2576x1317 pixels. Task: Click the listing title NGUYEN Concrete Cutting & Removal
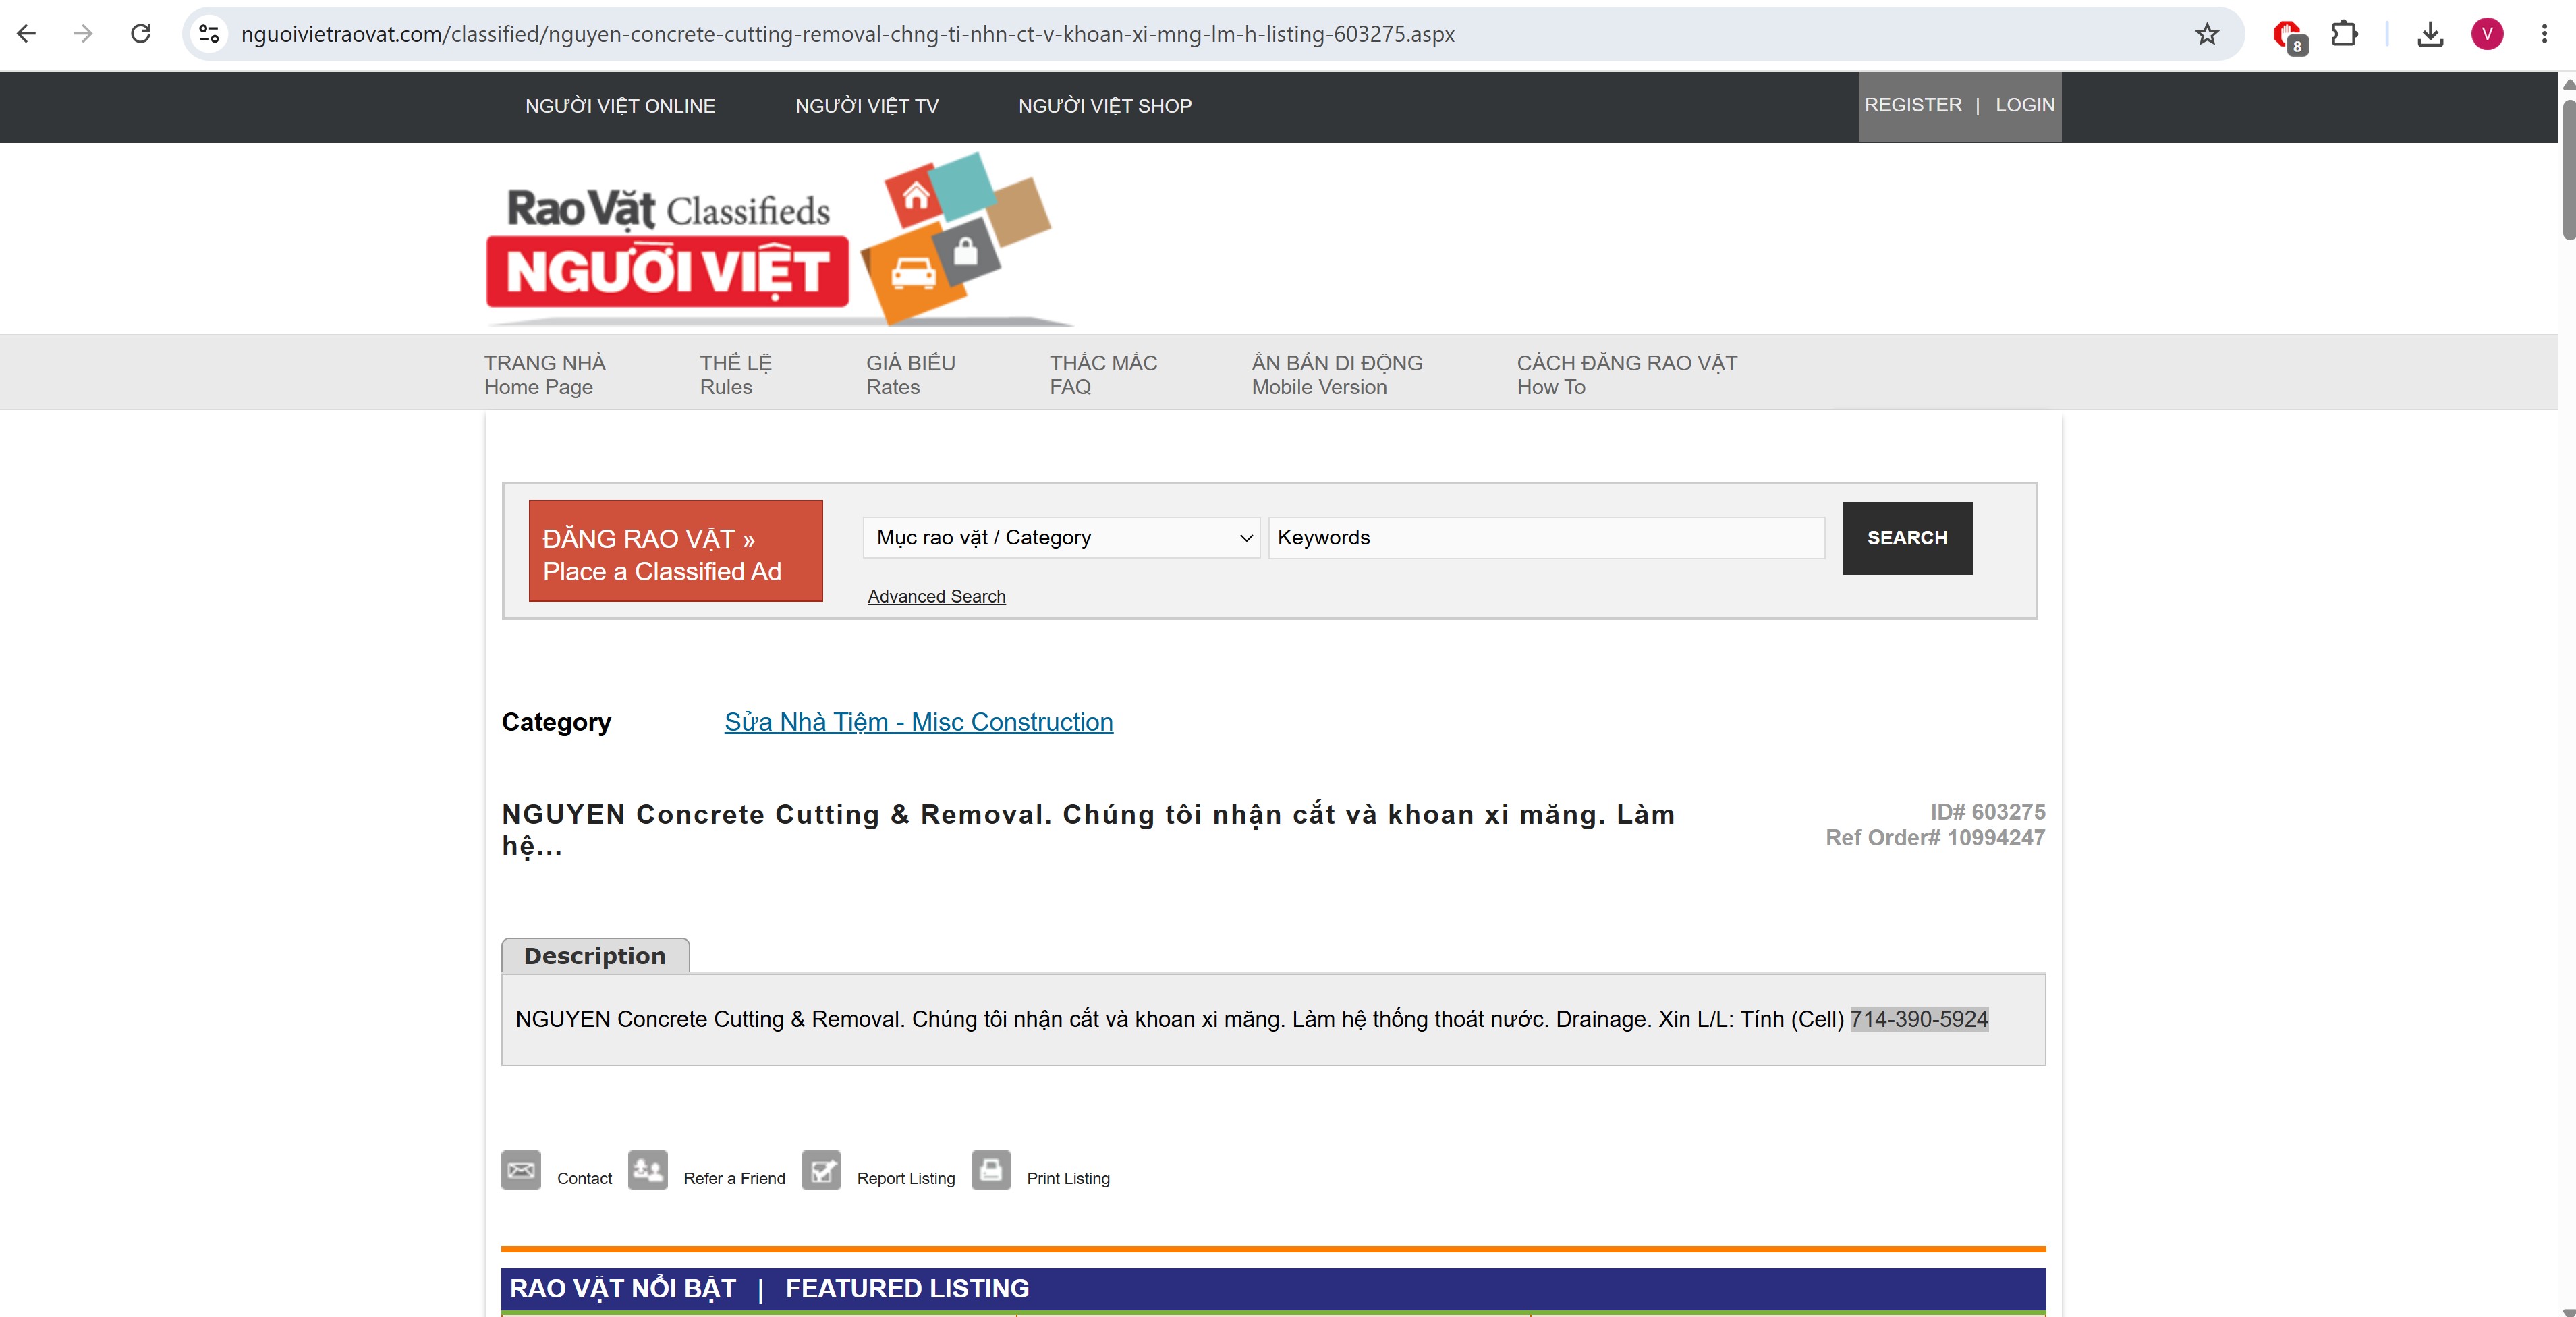point(1088,830)
